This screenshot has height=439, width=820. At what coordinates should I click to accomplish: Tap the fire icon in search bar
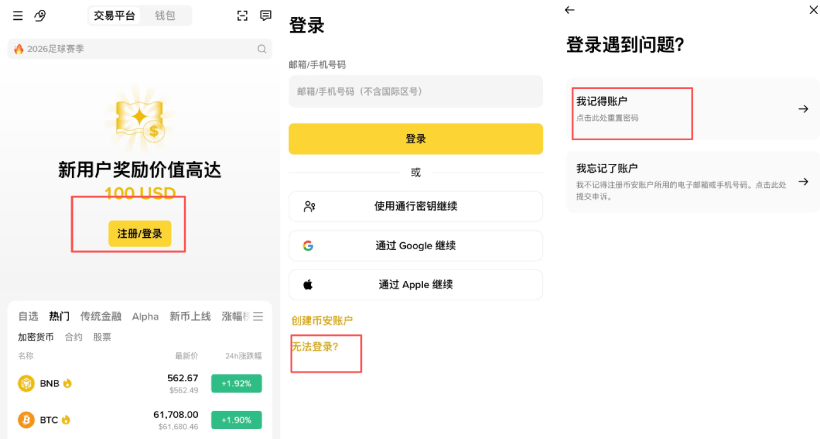(19, 49)
